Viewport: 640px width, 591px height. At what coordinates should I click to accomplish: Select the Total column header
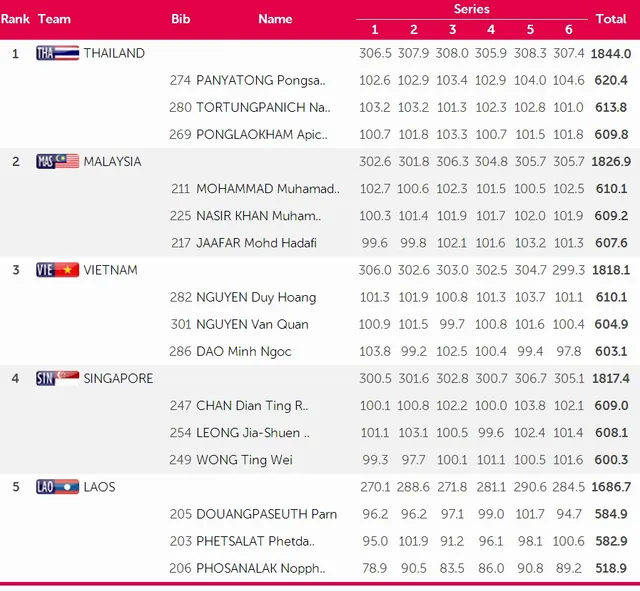(x=611, y=19)
